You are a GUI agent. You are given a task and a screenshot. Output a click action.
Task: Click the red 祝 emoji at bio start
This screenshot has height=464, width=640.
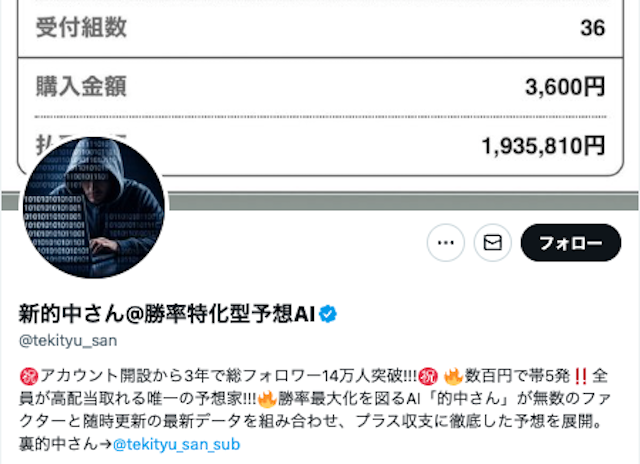click(29, 376)
